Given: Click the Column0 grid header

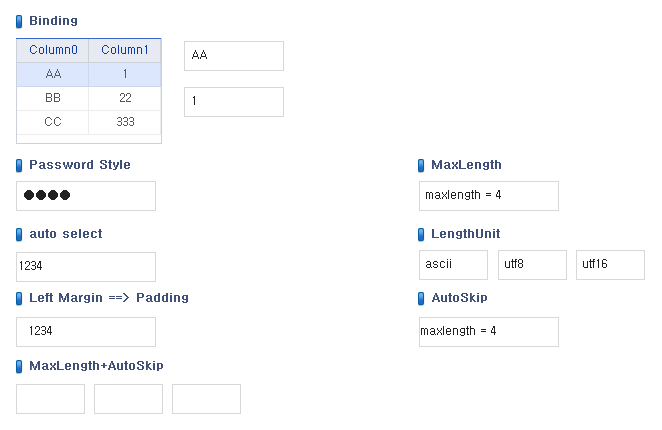Looking at the screenshot, I should tap(53, 50).
